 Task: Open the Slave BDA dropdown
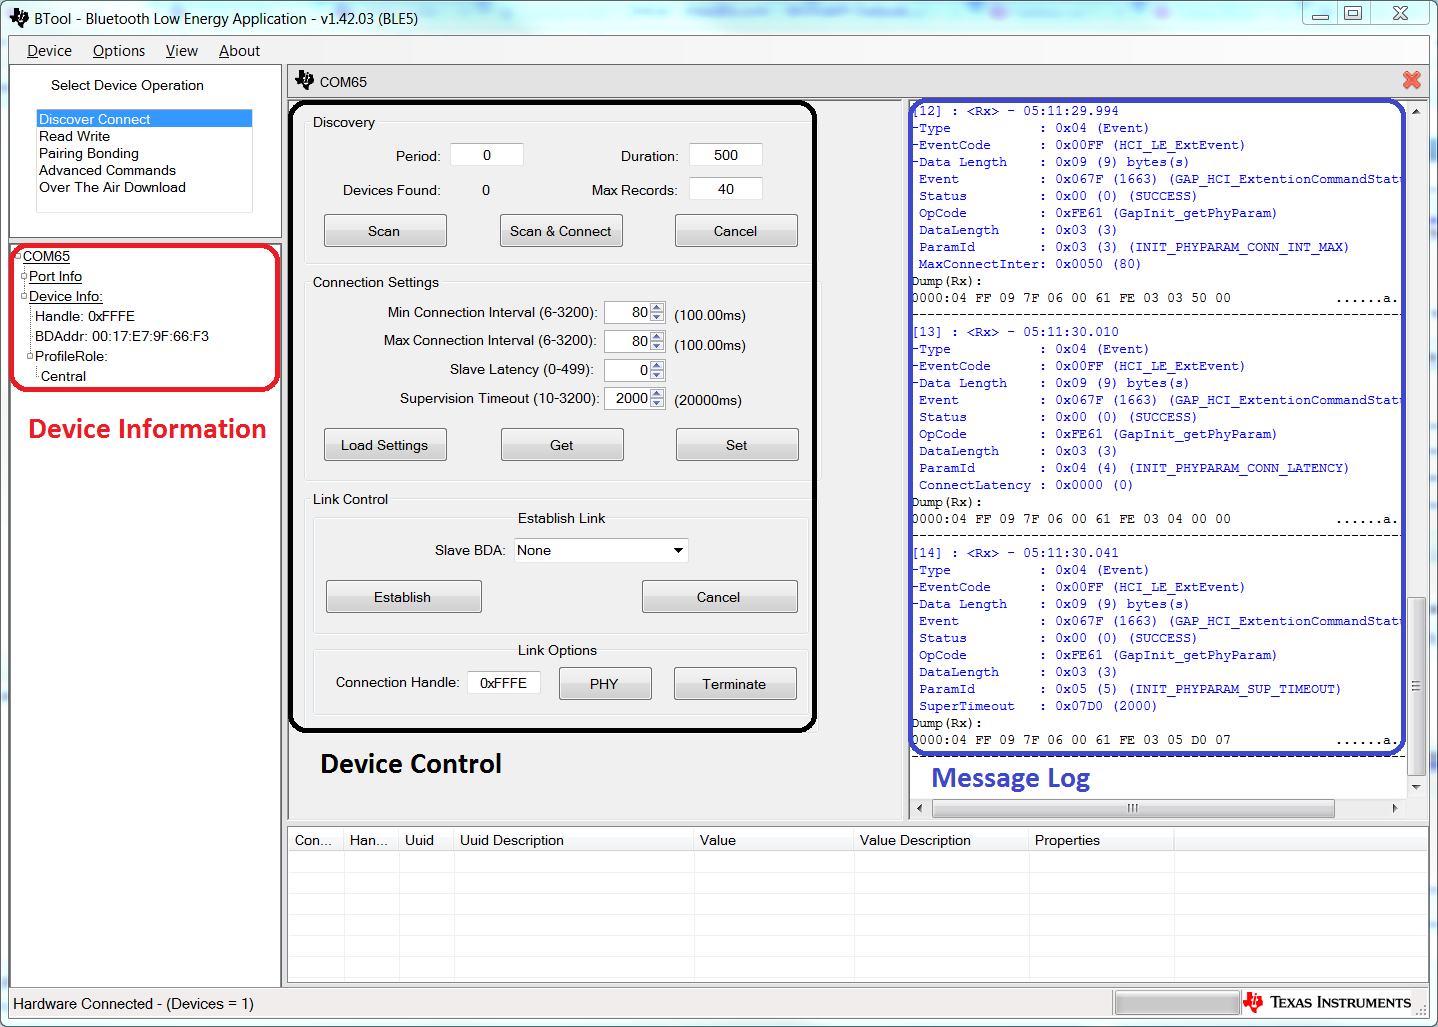click(678, 550)
